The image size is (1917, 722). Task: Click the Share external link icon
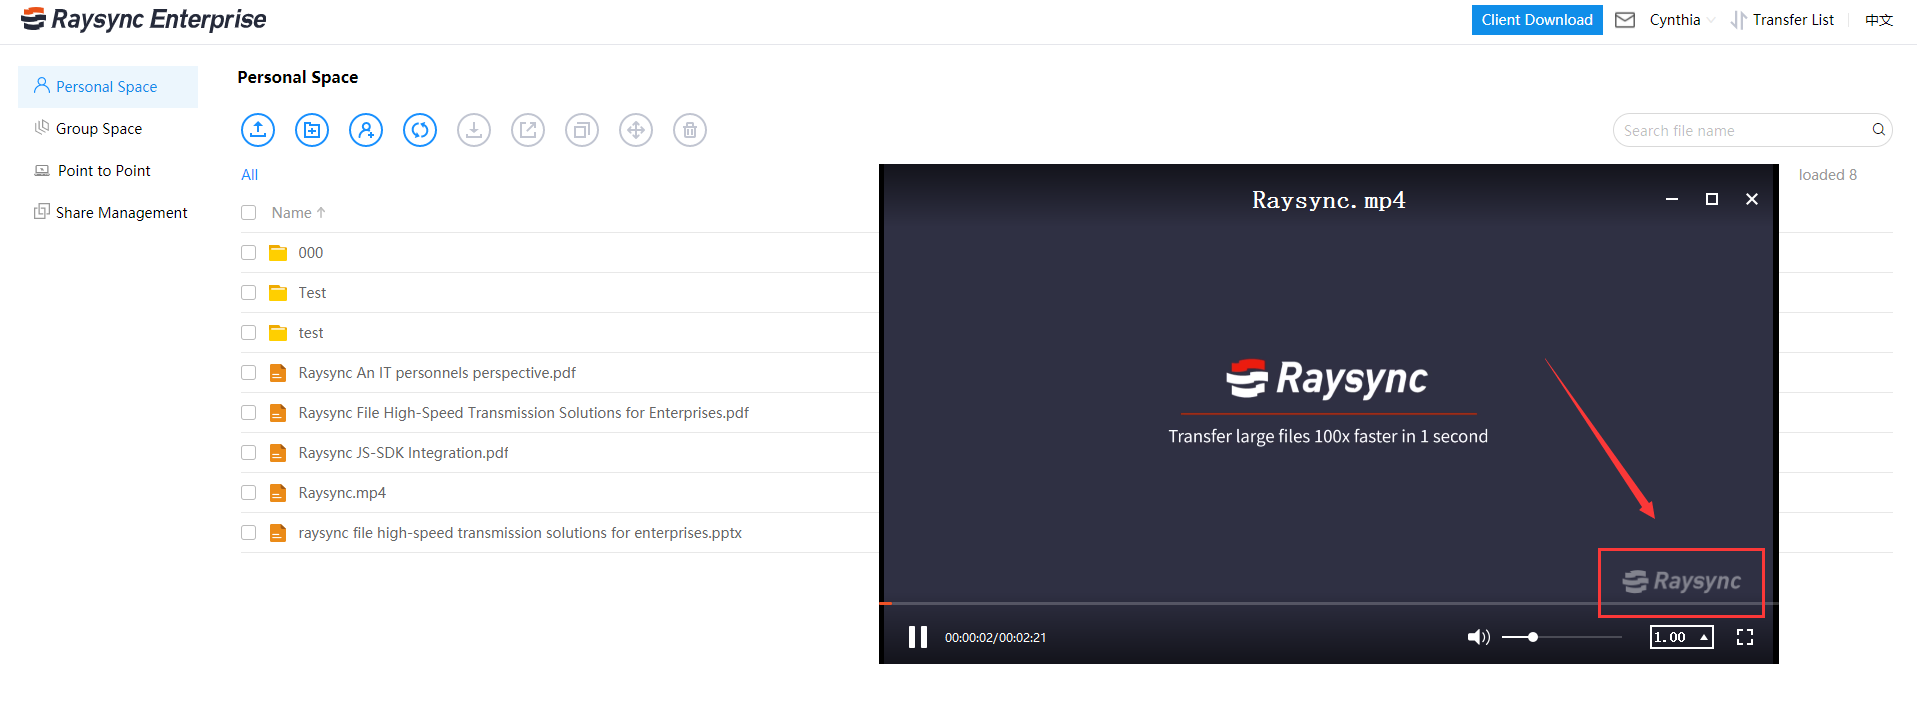(x=528, y=130)
